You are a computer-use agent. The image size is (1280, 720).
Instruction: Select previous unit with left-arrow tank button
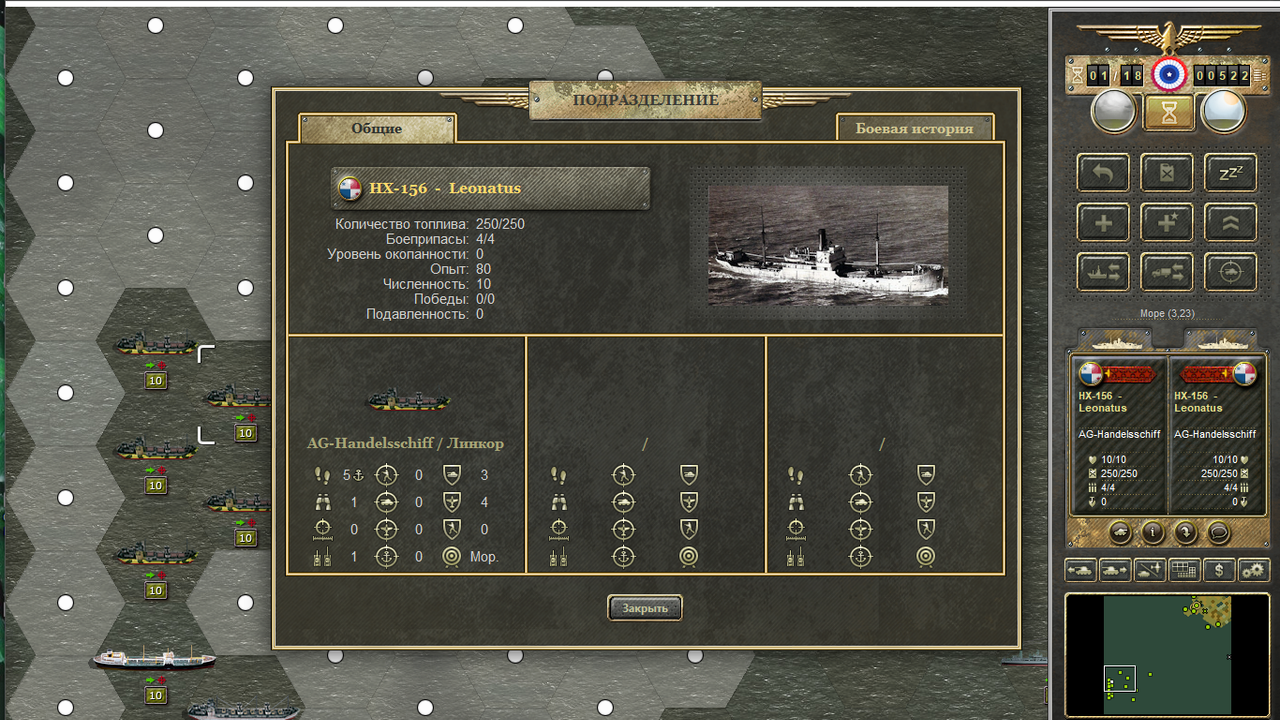(1082, 570)
